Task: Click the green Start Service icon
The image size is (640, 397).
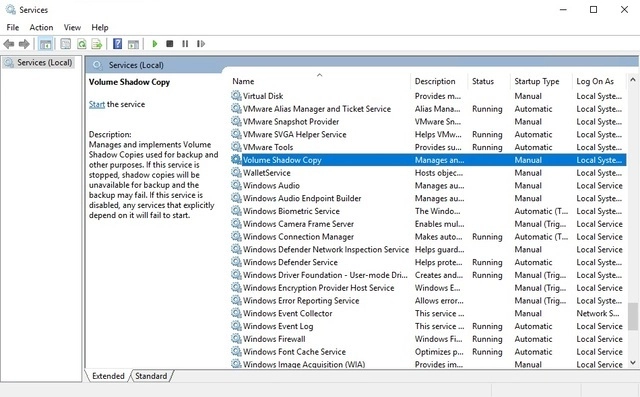Action: [155, 44]
